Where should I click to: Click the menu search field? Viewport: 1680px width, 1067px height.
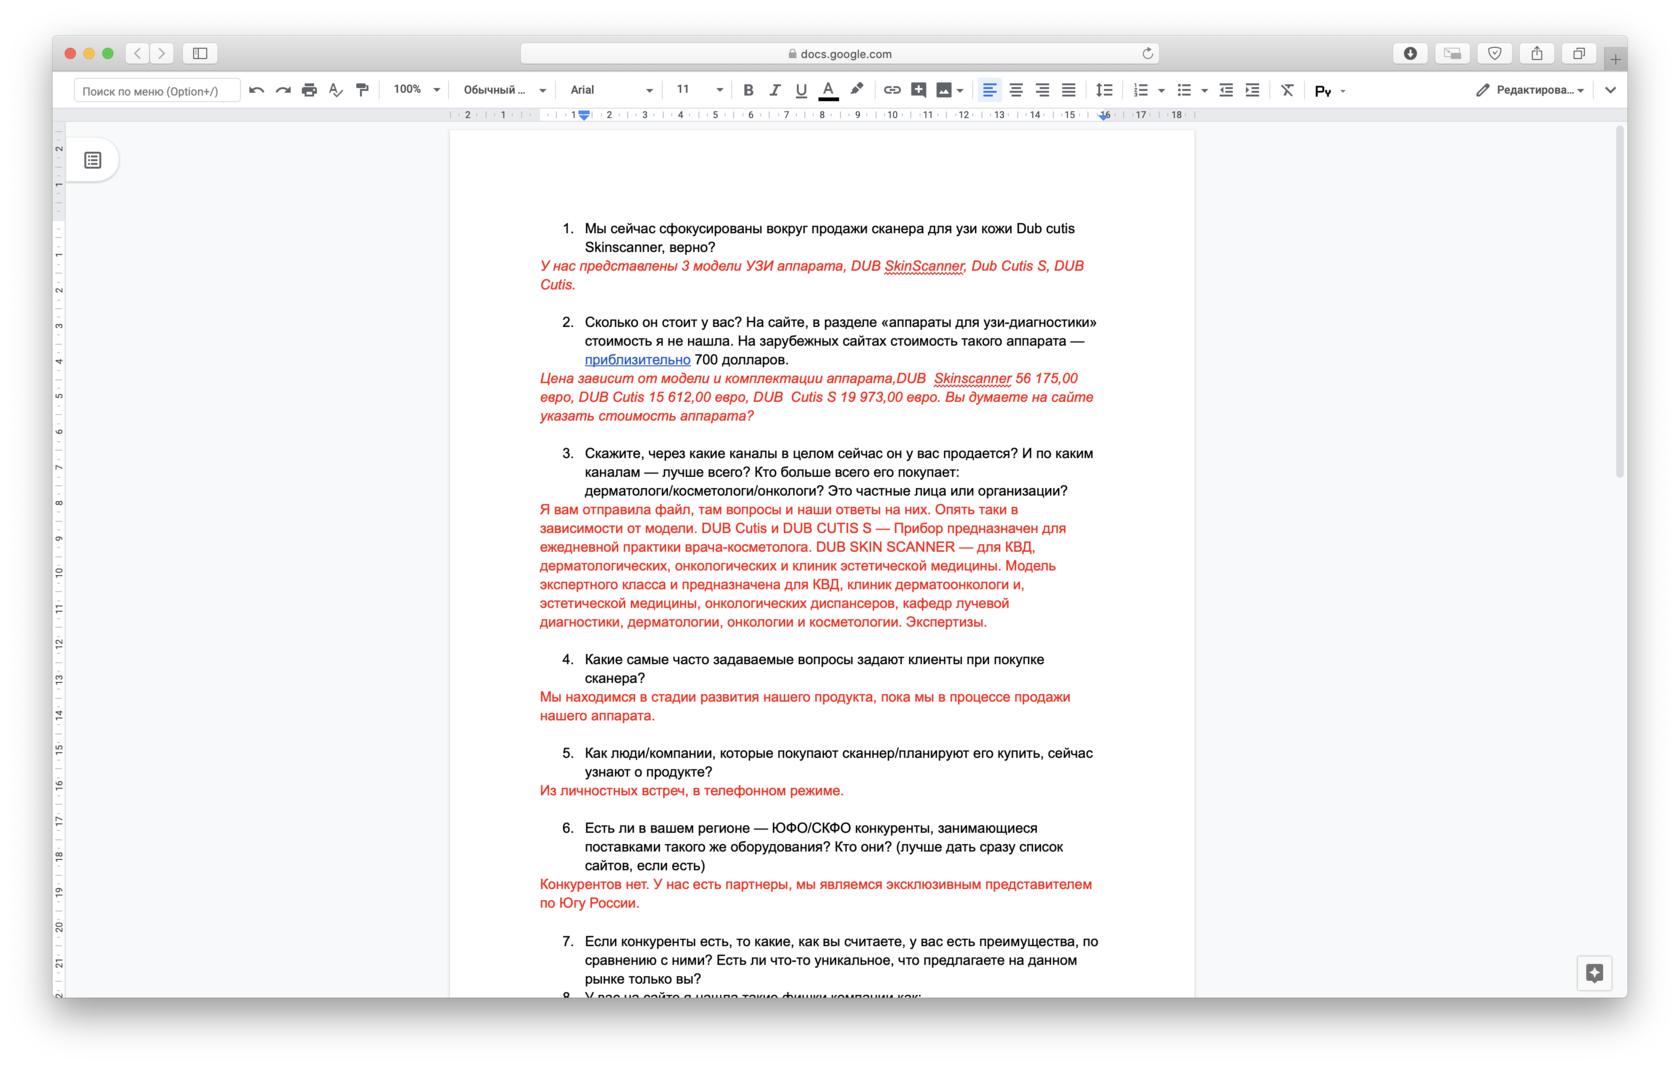coord(156,91)
